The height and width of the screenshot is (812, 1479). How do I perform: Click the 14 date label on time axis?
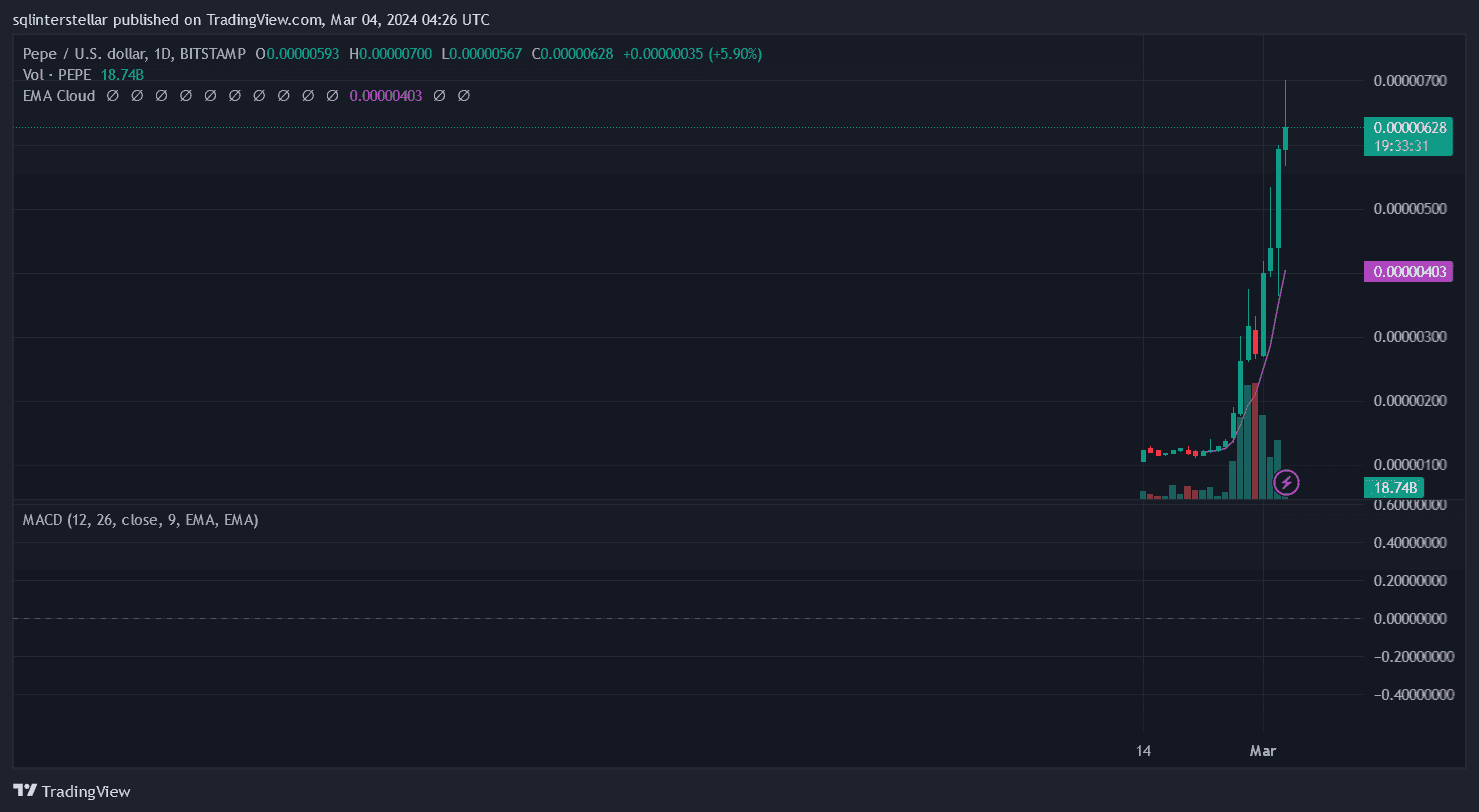click(1143, 750)
